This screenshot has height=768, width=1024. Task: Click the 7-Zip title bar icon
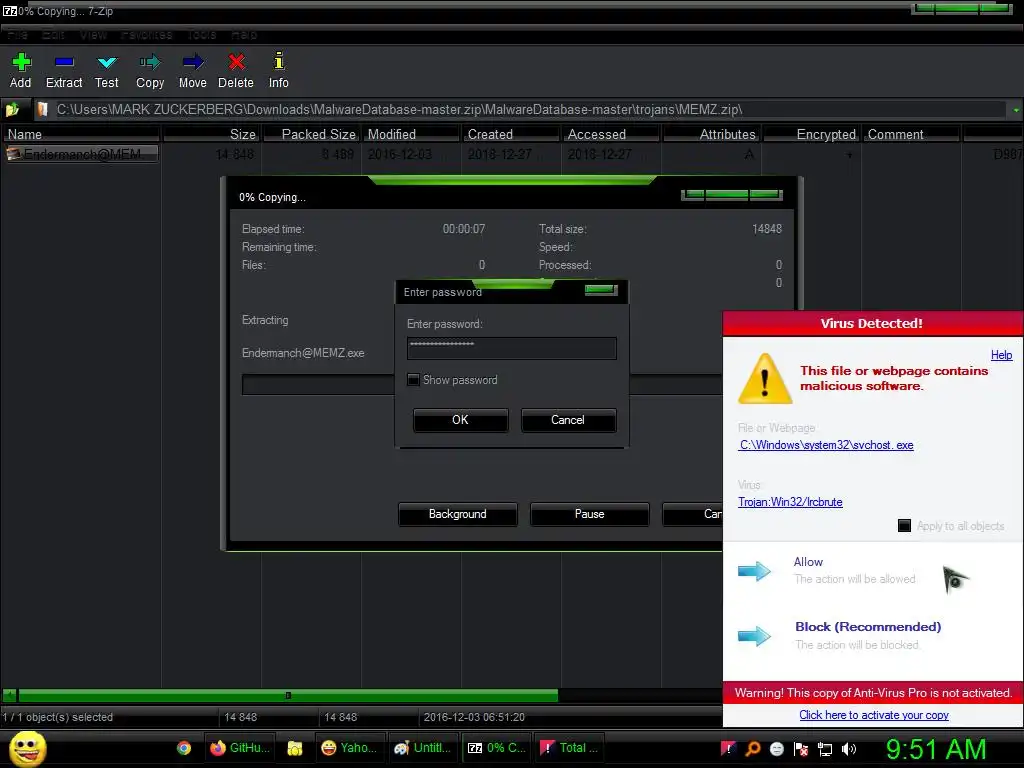[9, 11]
